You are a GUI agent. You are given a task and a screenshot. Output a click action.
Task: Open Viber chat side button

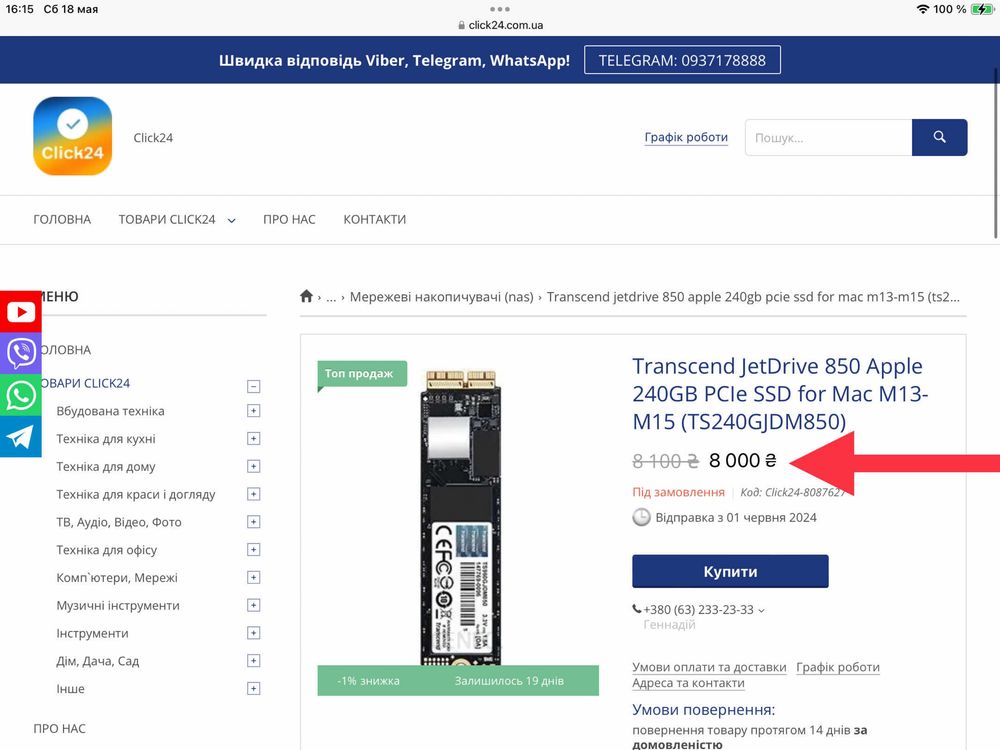point(20,353)
